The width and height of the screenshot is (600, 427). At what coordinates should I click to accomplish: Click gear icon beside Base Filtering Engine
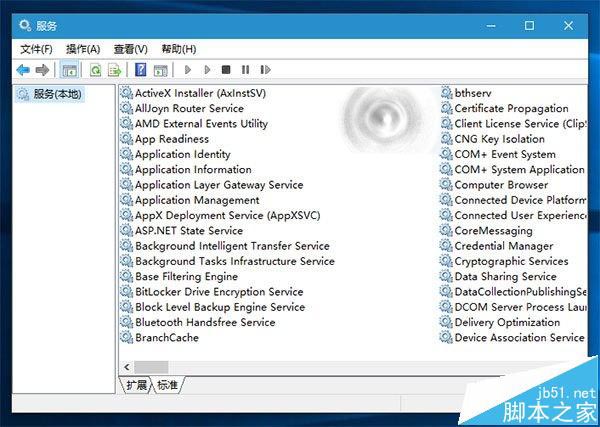point(126,276)
